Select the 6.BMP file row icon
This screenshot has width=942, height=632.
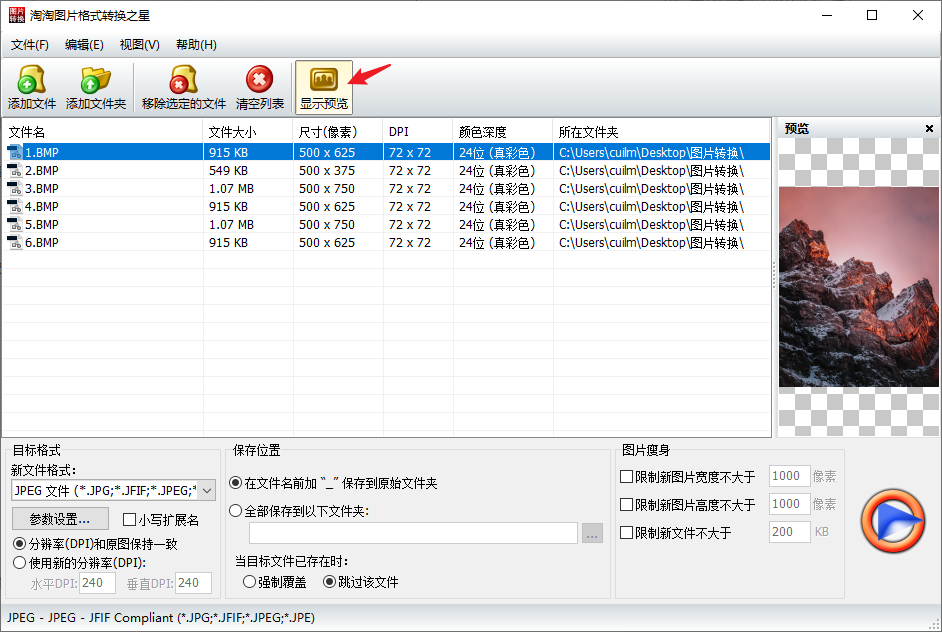pos(15,243)
